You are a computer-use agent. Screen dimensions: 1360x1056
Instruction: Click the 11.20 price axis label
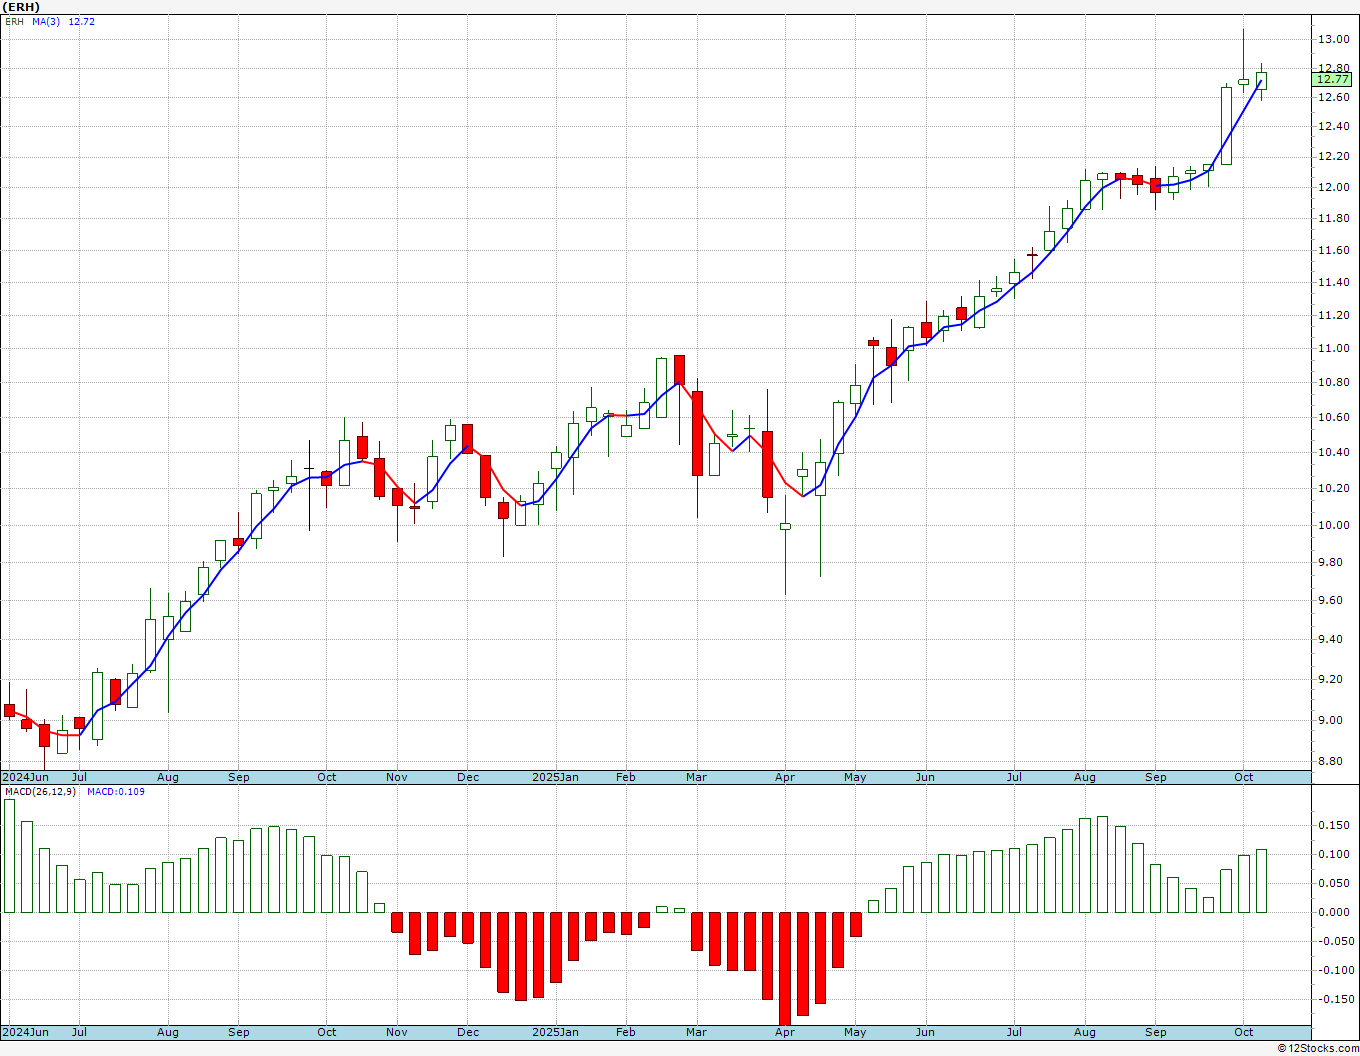[1333, 315]
